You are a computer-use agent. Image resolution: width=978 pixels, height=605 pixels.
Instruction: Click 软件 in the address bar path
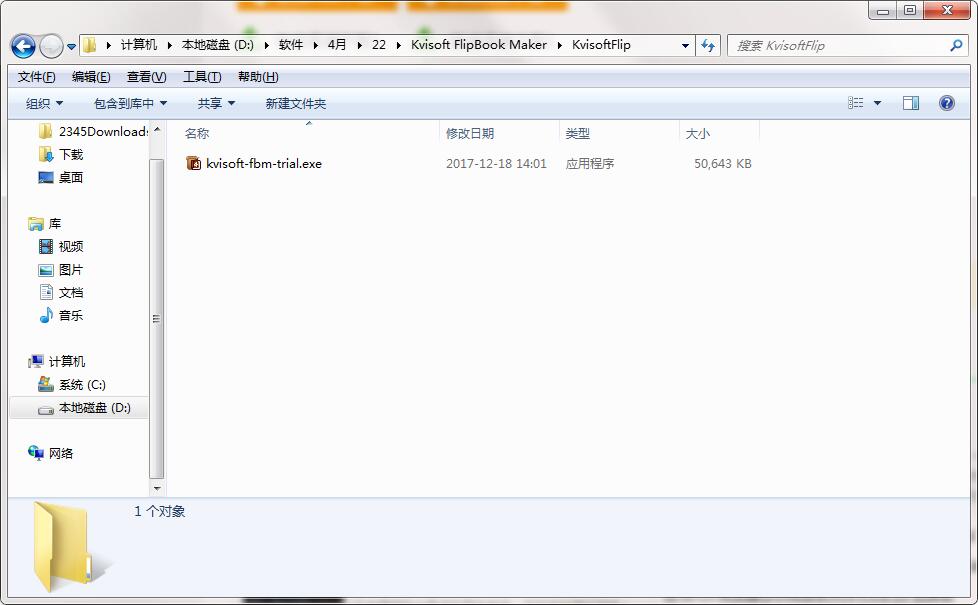(x=291, y=45)
